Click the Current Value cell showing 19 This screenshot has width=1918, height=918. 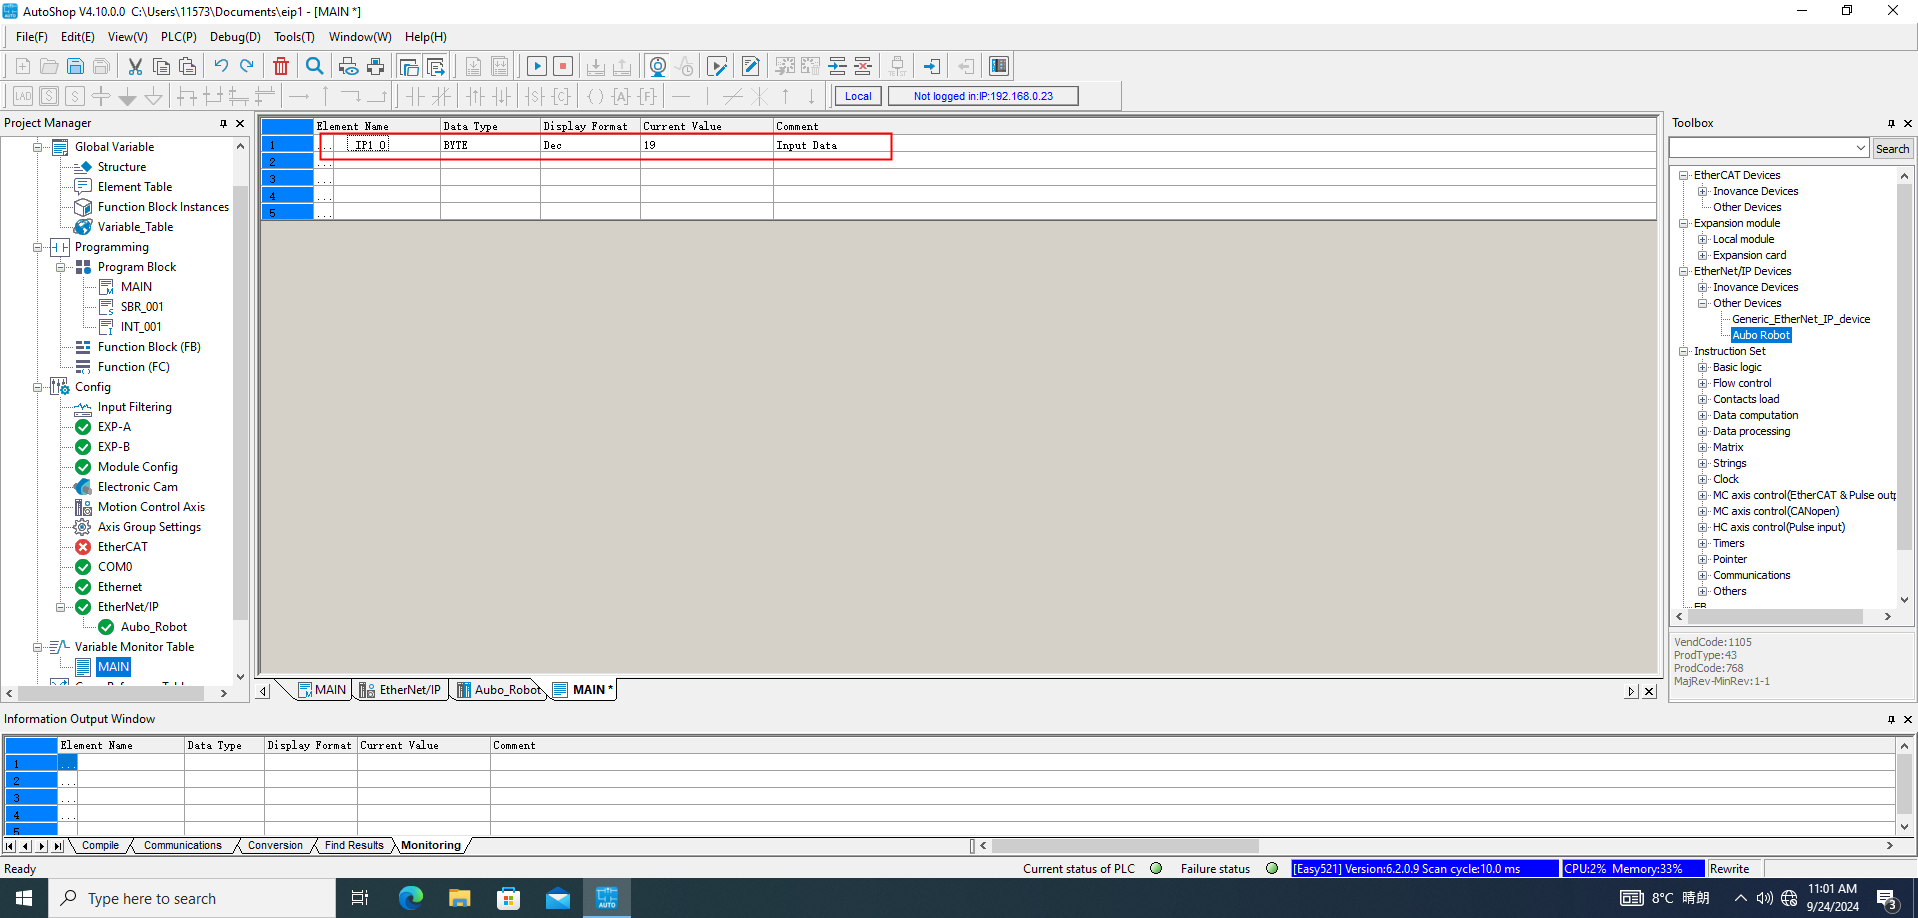tap(706, 145)
